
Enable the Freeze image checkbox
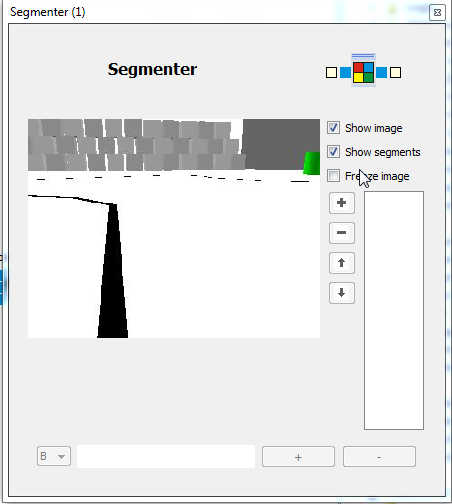point(333,176)
